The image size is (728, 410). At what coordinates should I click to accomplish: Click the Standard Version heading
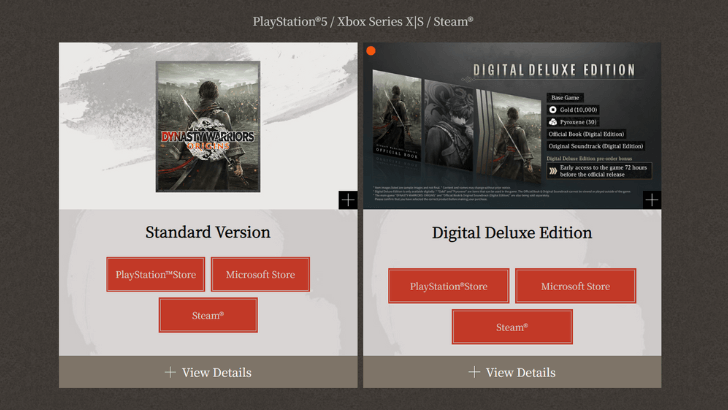(x=208, y=232)
